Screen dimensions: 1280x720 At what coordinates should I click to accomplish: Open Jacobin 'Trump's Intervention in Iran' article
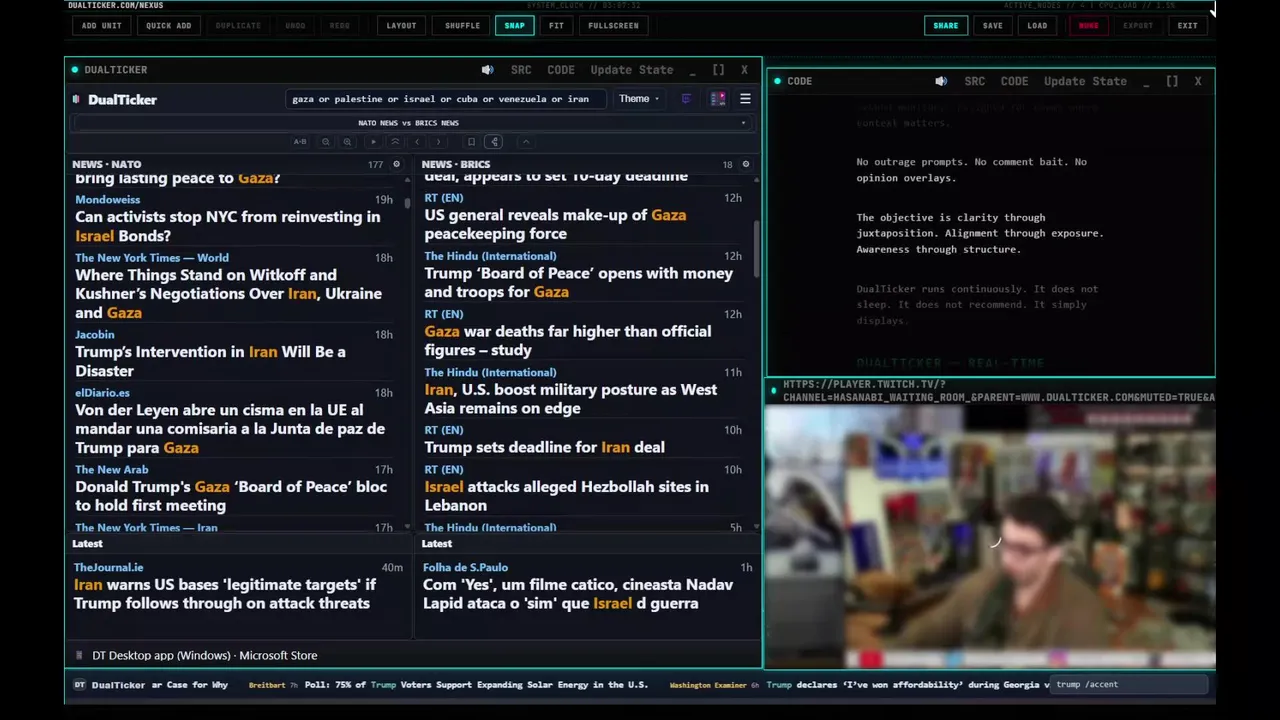point(210,361)
